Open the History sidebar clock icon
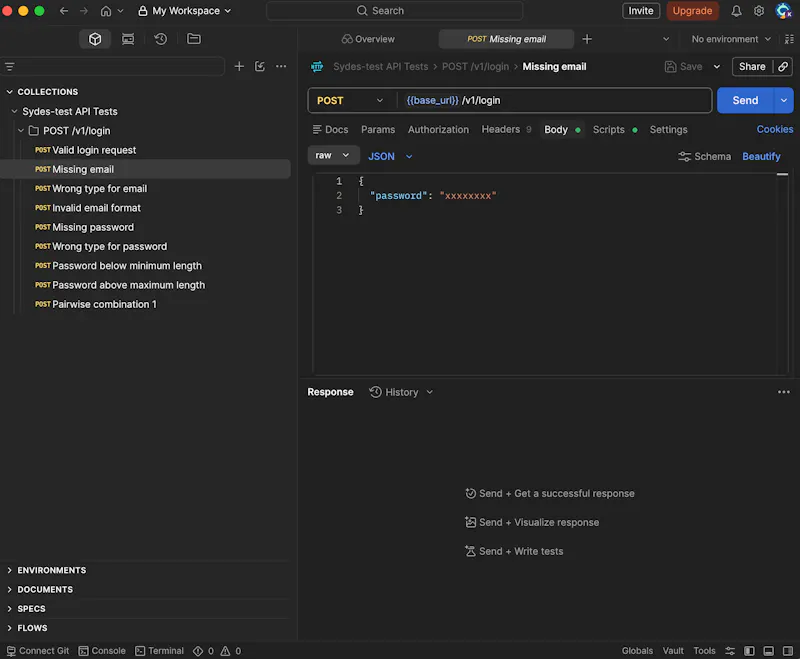800x659 pixels. point(161,39)
